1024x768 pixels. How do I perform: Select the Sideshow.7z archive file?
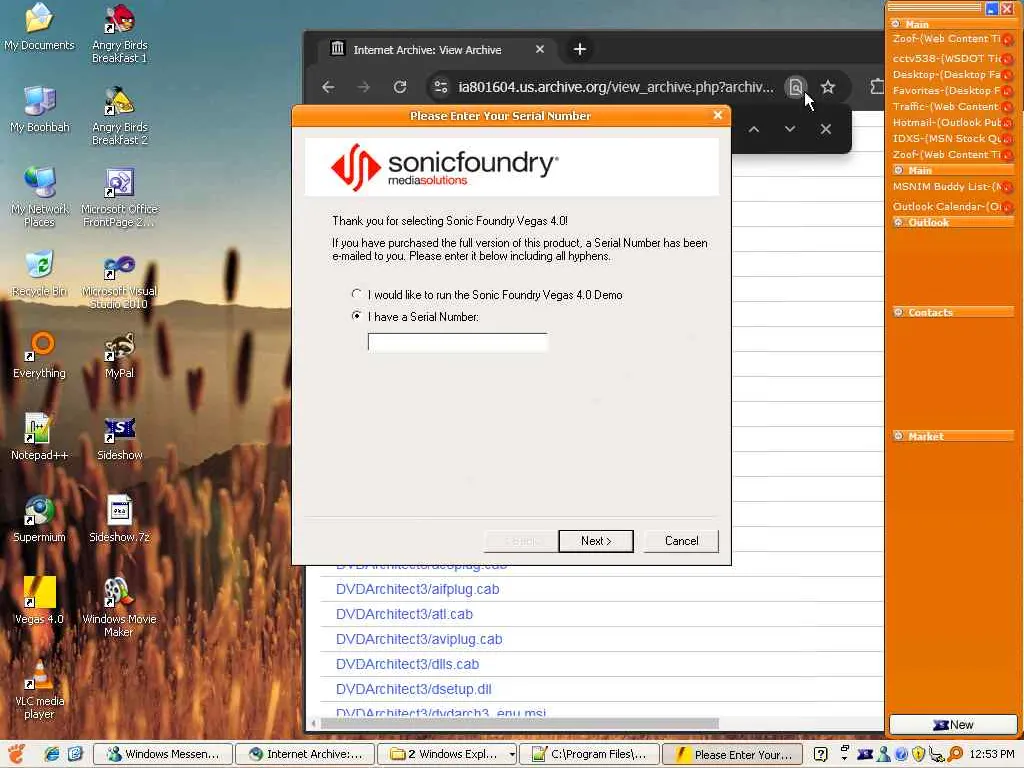click(x=120, y=520)
